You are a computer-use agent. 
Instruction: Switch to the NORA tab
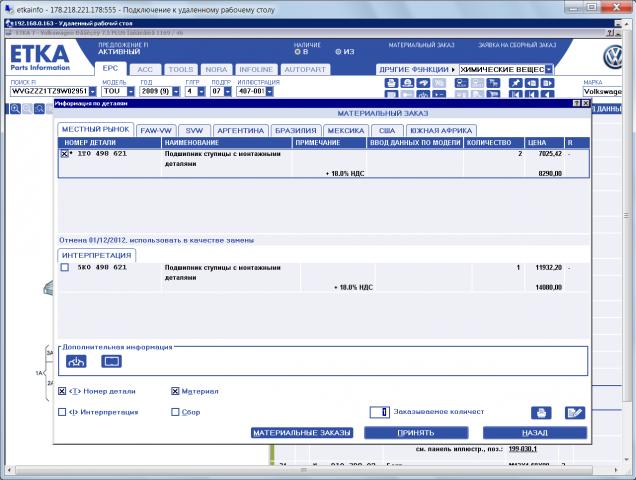216,70
